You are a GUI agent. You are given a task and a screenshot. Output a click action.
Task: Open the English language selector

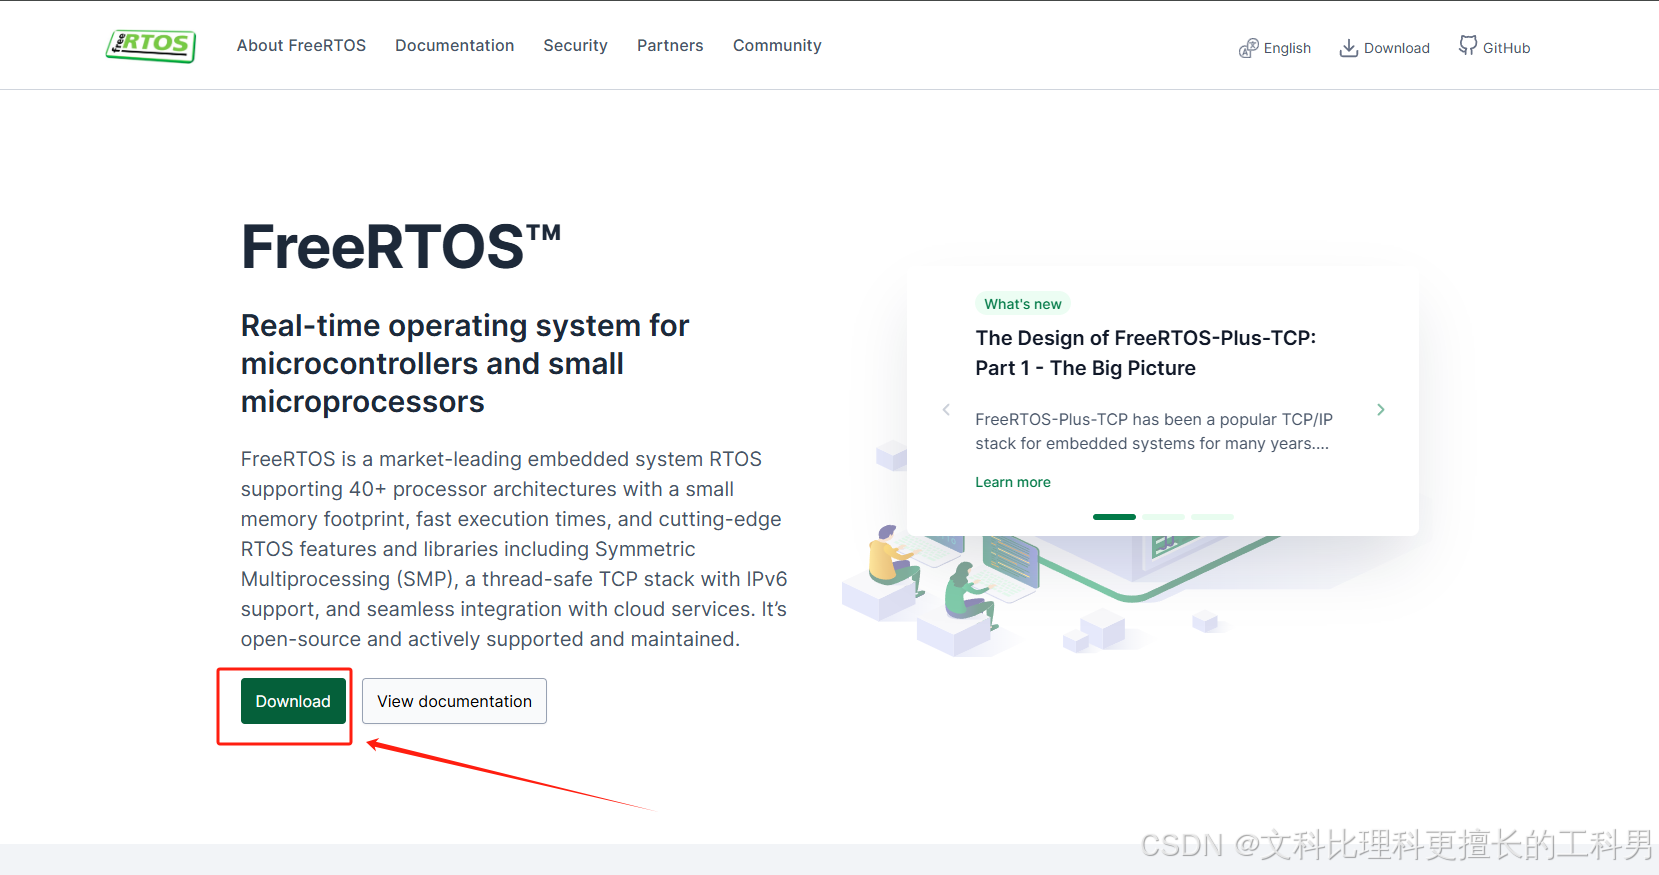(1287, 48)
